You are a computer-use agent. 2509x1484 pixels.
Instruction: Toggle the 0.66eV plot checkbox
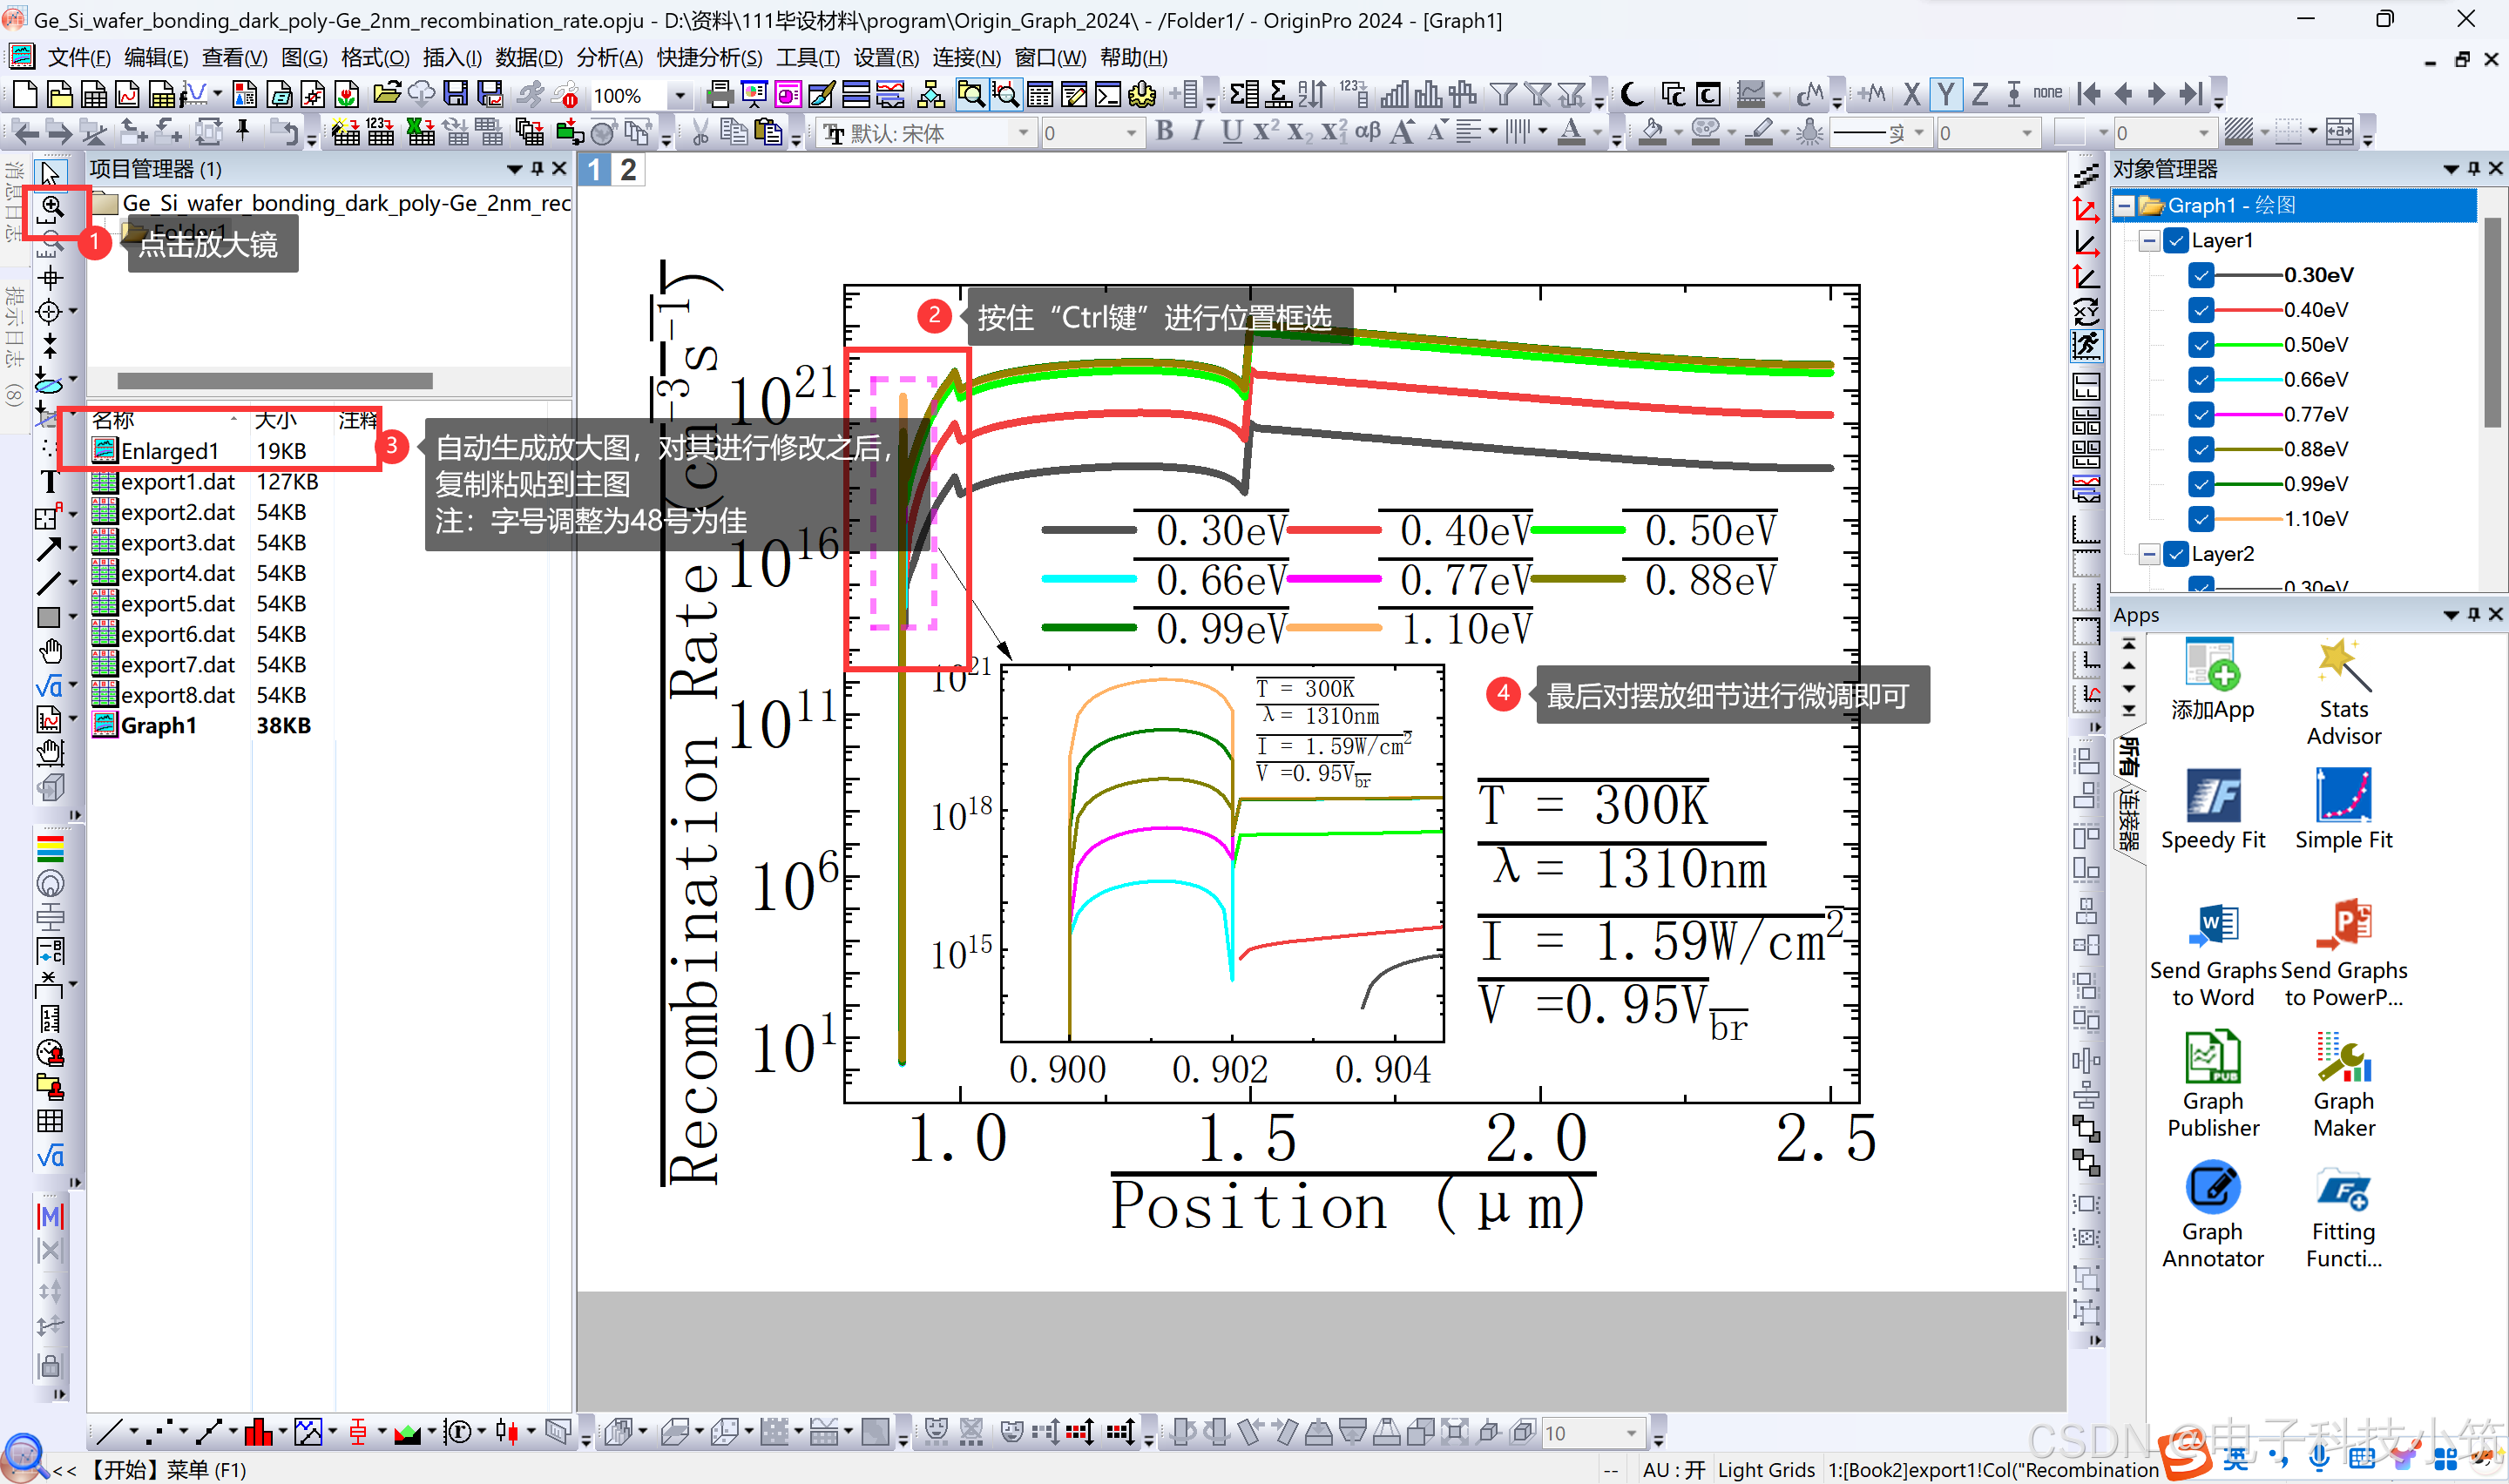click(x=2200, y=380)
